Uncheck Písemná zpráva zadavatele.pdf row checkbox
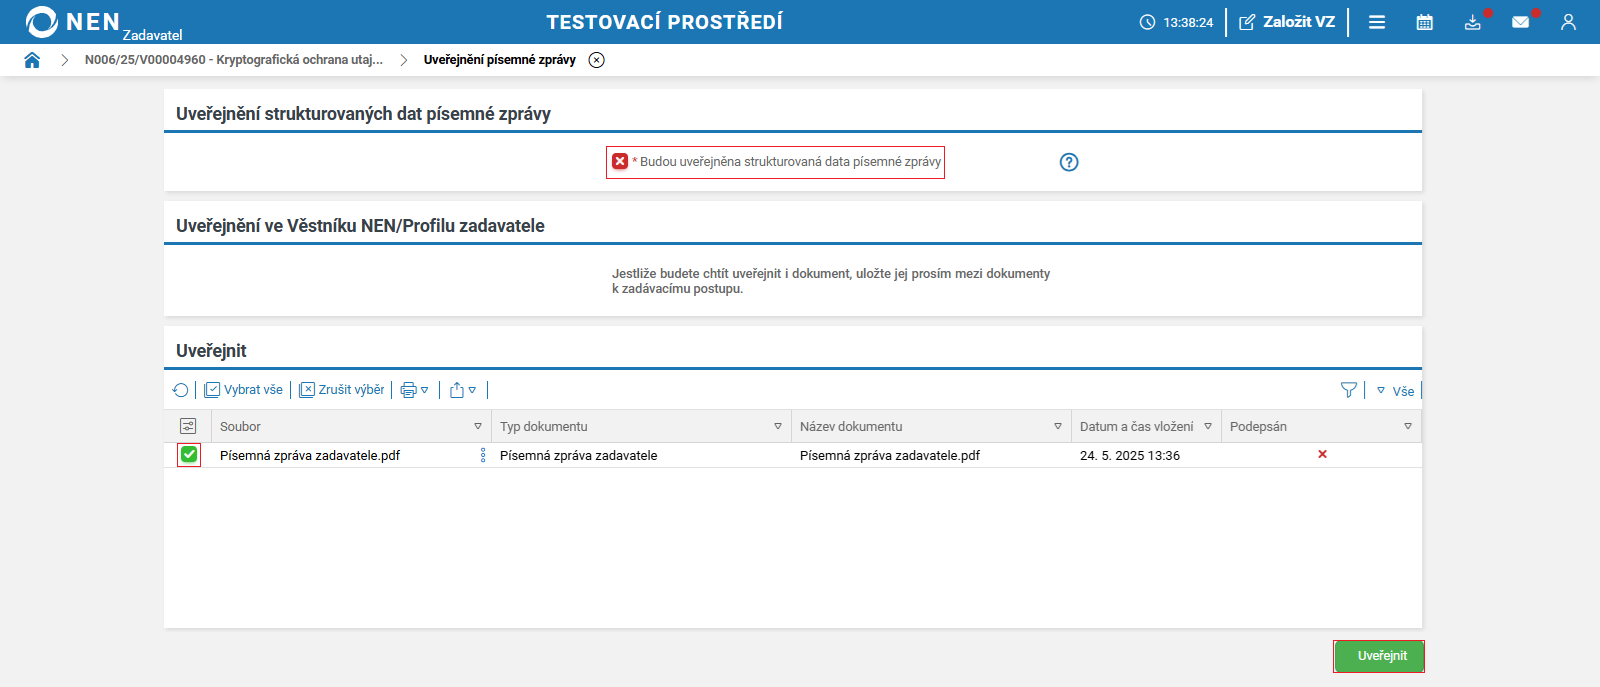The height and width of the screenshot is (687, 1600). 189,455
